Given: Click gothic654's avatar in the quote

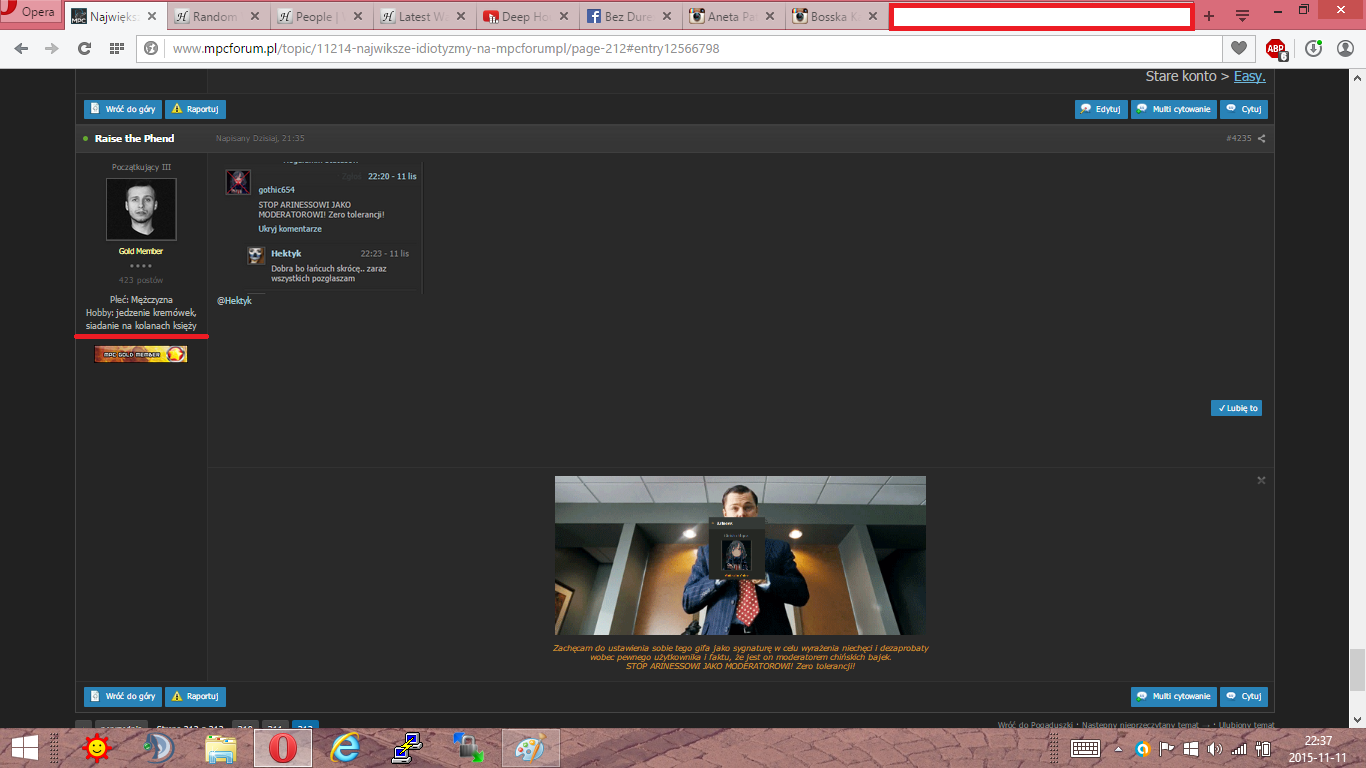Looking at the screenshot, I should tap(238, 182).
